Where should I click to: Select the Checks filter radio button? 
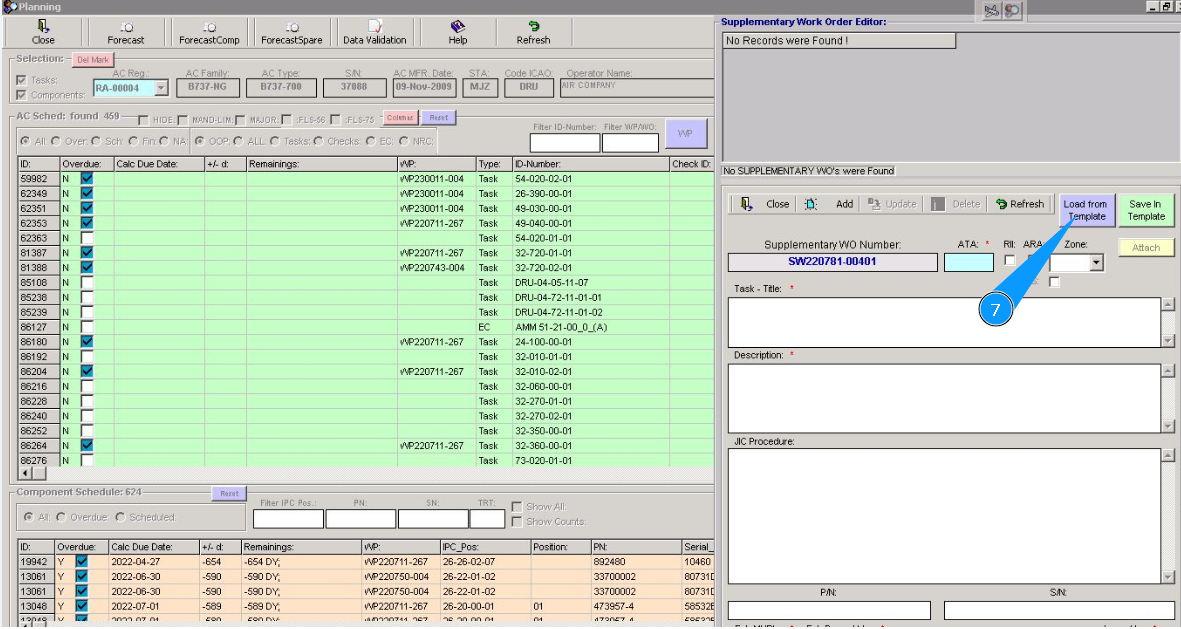pyautogui.click(x=319, y=141)
